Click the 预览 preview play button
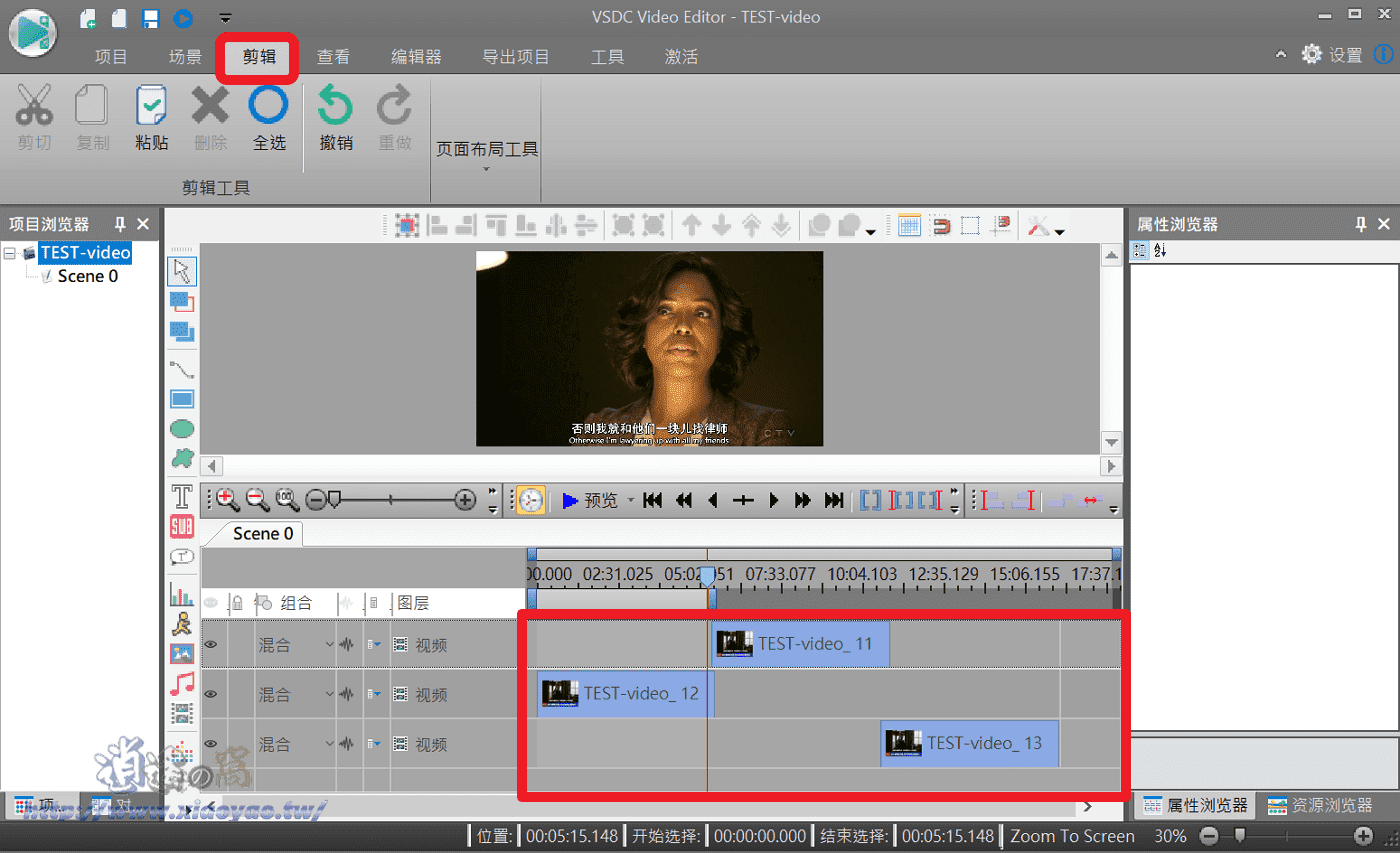The height and width of the screenshot is (853, 1400). coord(591,500)
